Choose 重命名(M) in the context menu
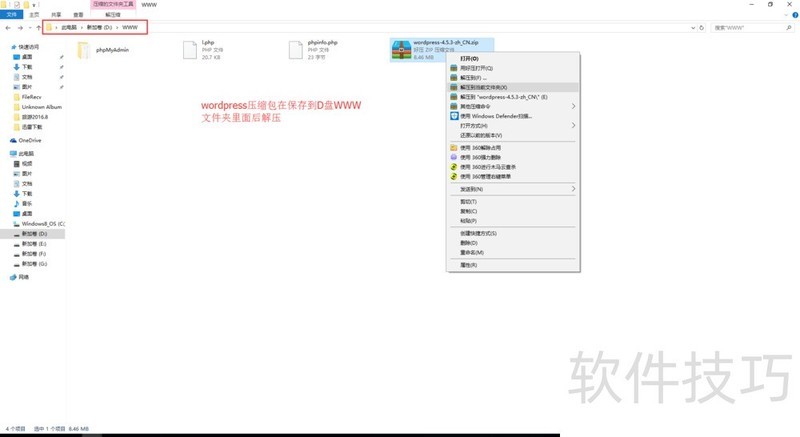This screenshot has height=437, width=800. 513,252
